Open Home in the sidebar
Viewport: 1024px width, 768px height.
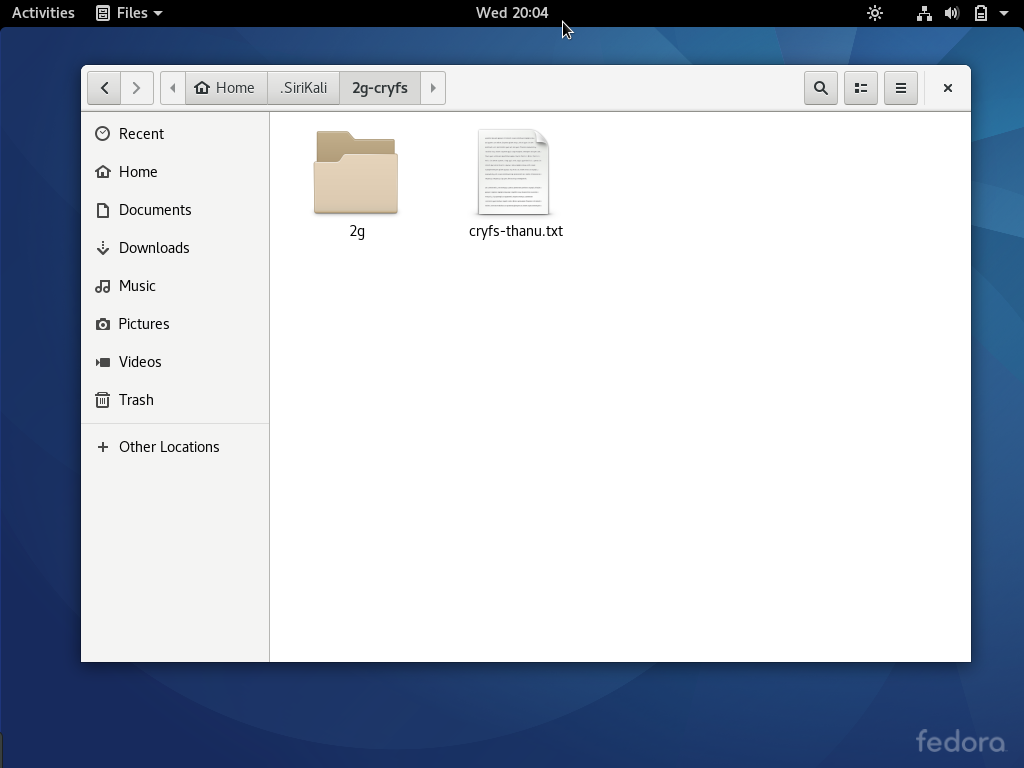(175, 172)
